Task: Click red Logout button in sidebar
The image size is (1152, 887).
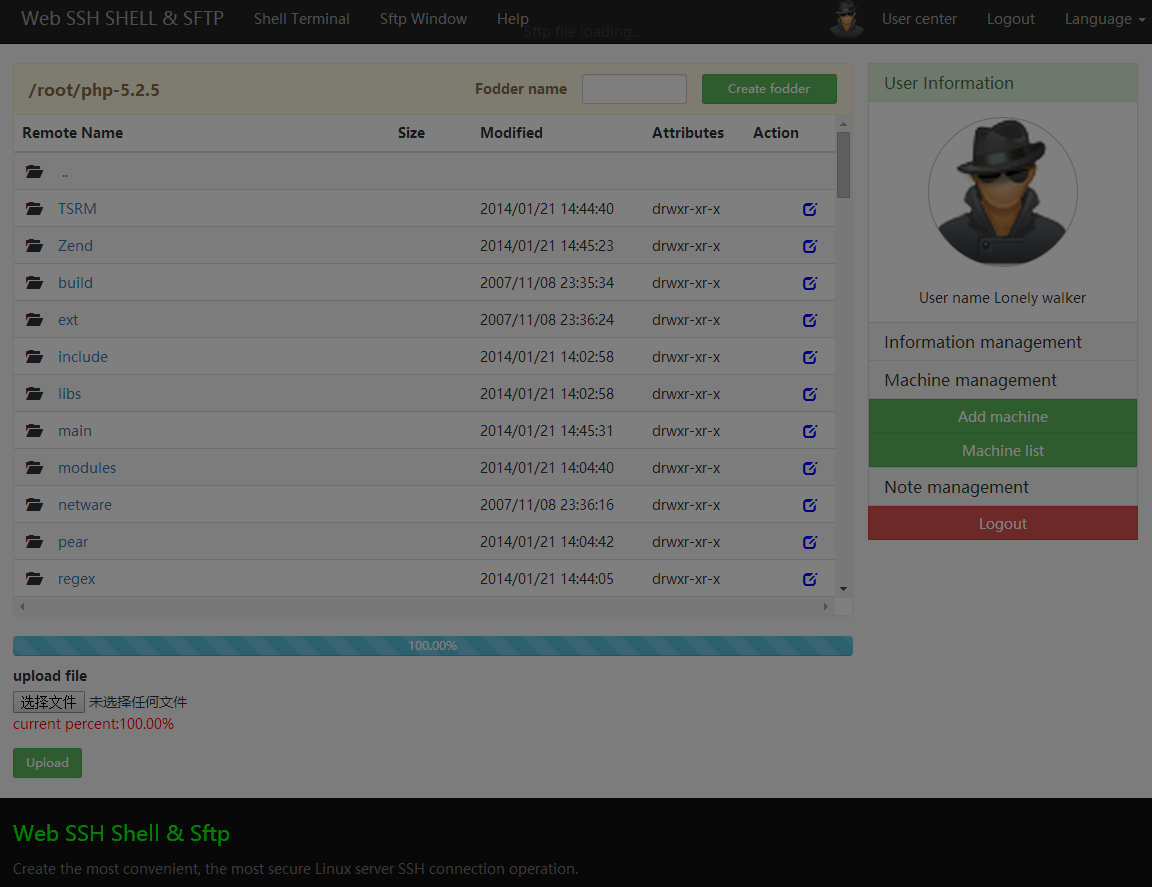Action: pyautogui.click(x=1002, y=524)
